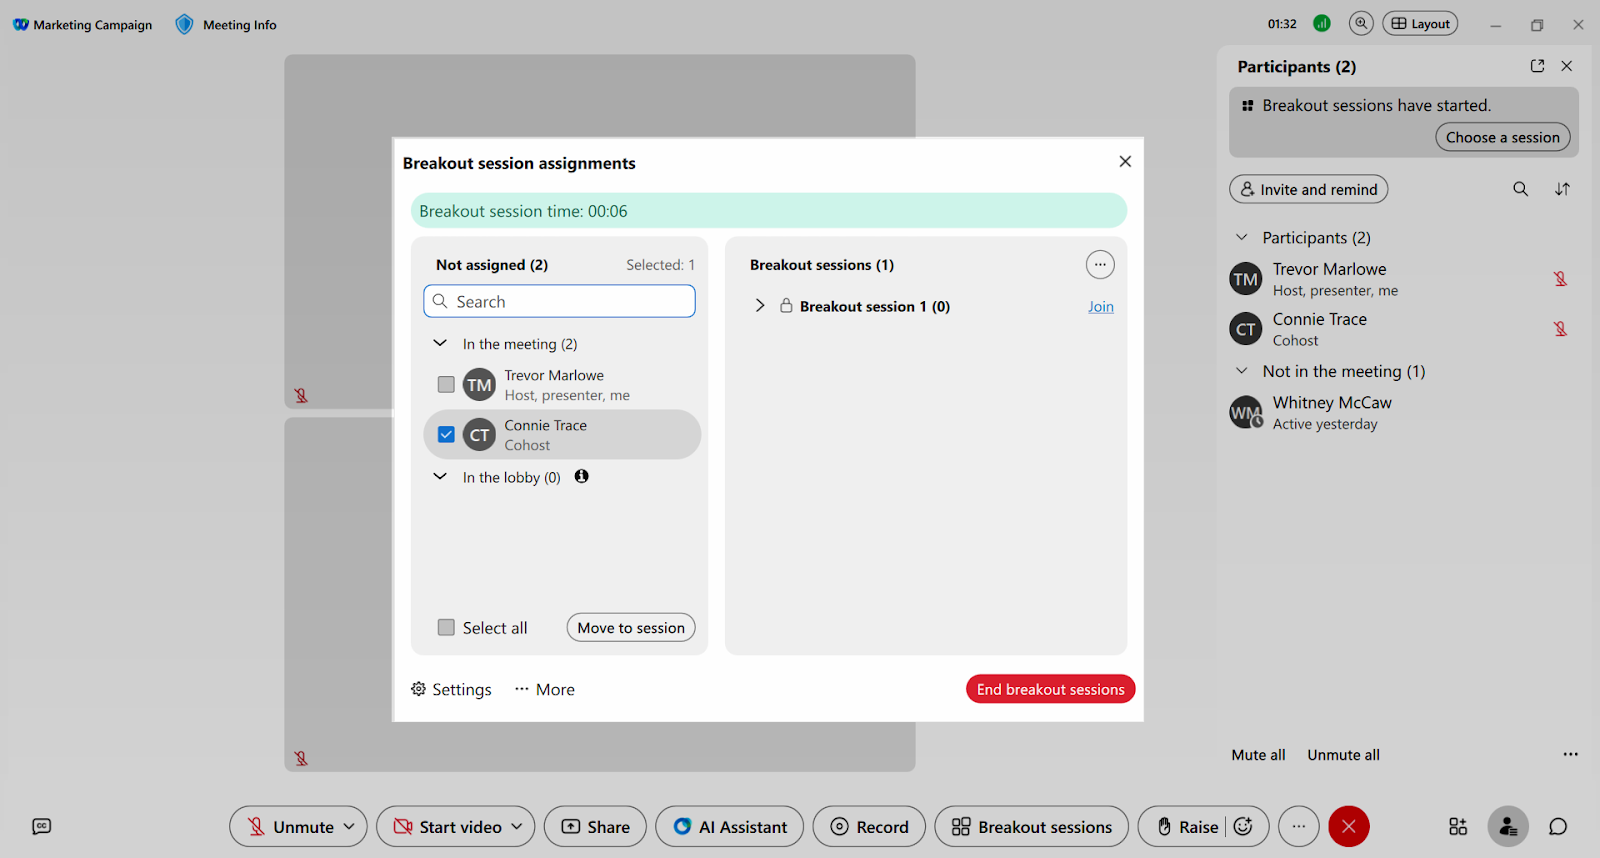Collapse In the lobby (0) group
The width and height of the screenshot is (1600, 858).
click(x=440, y=477)
